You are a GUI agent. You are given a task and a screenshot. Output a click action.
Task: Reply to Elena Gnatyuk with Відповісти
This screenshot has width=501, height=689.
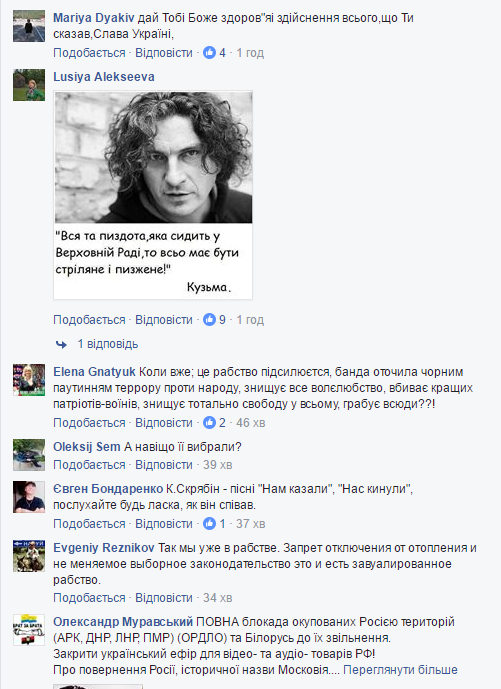click(164, 423)
